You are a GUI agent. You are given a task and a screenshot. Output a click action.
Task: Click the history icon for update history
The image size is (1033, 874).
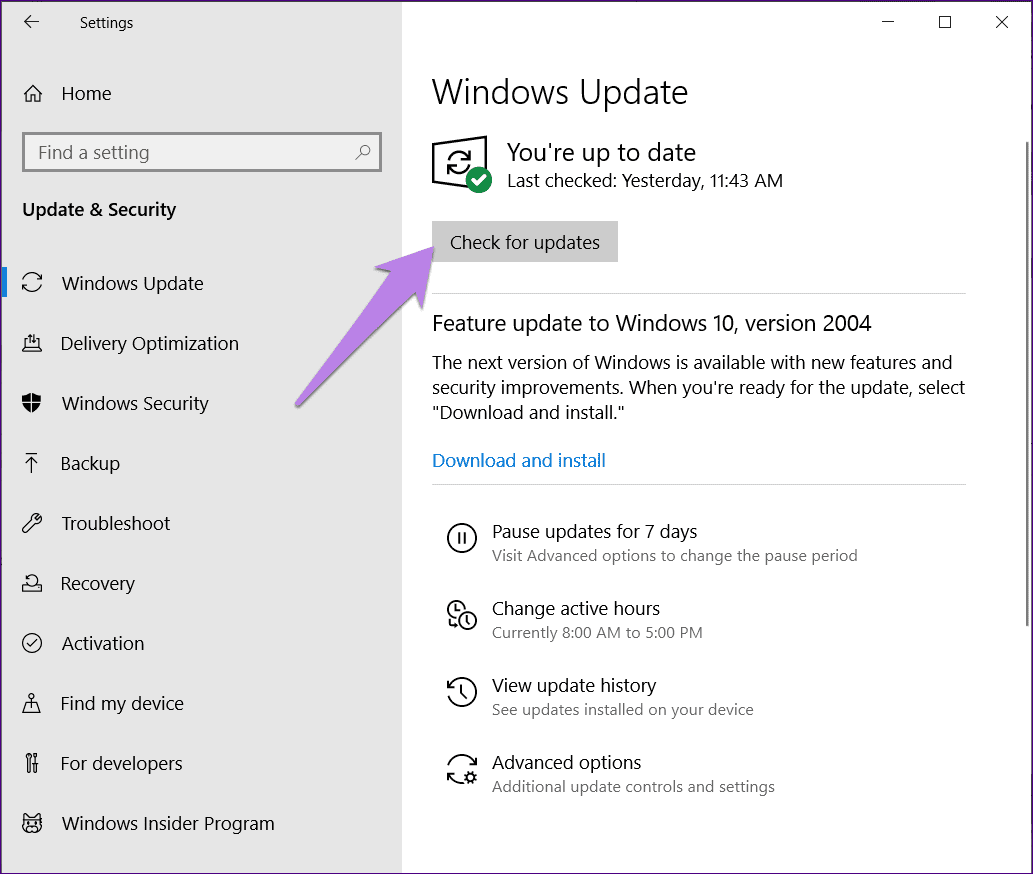click(x=462, y=692)
